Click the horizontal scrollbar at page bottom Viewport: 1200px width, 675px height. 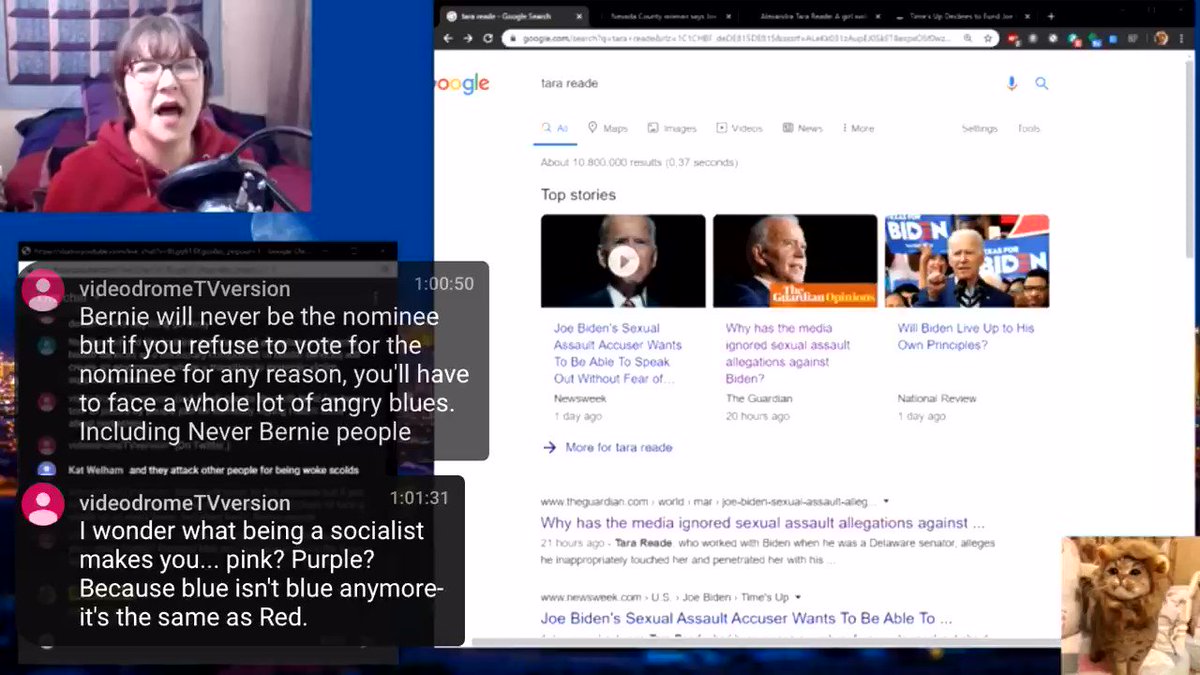point(765,641)
